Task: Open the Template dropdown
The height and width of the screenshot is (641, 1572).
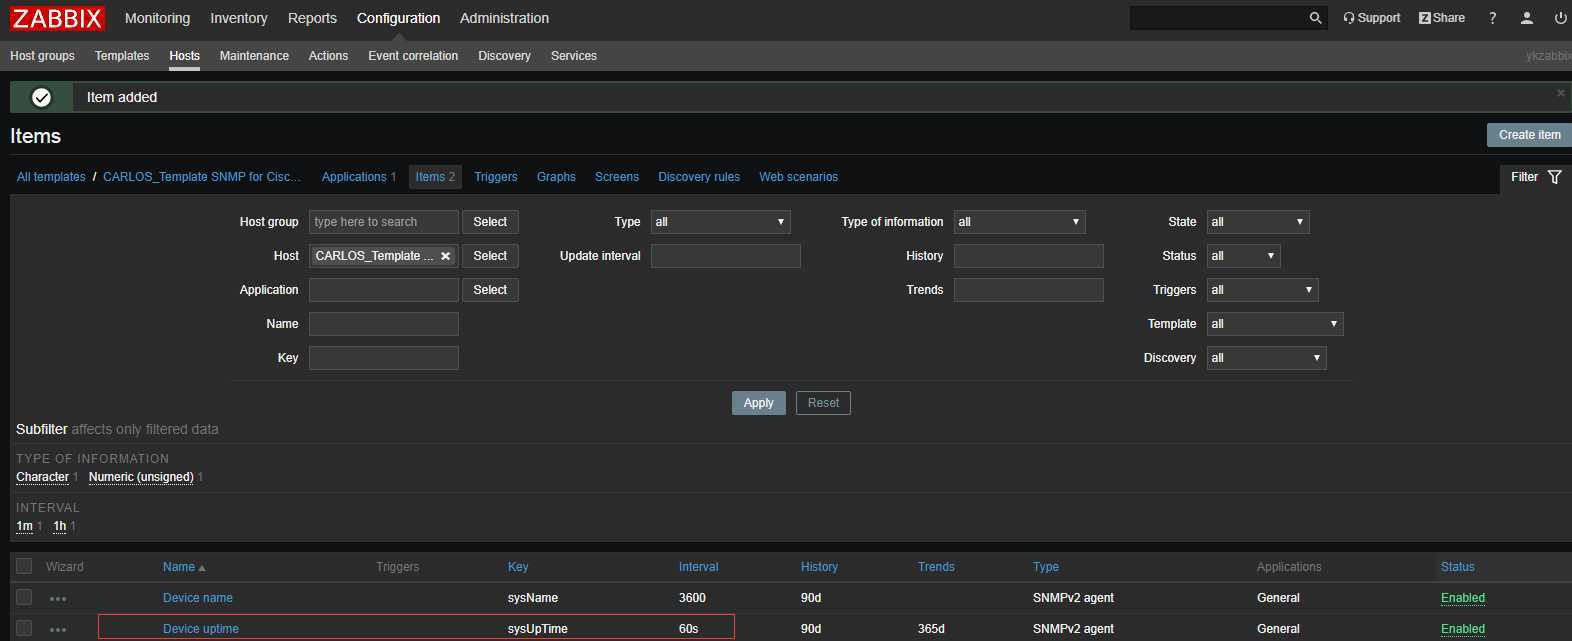Action: [x=1275, y=324]
